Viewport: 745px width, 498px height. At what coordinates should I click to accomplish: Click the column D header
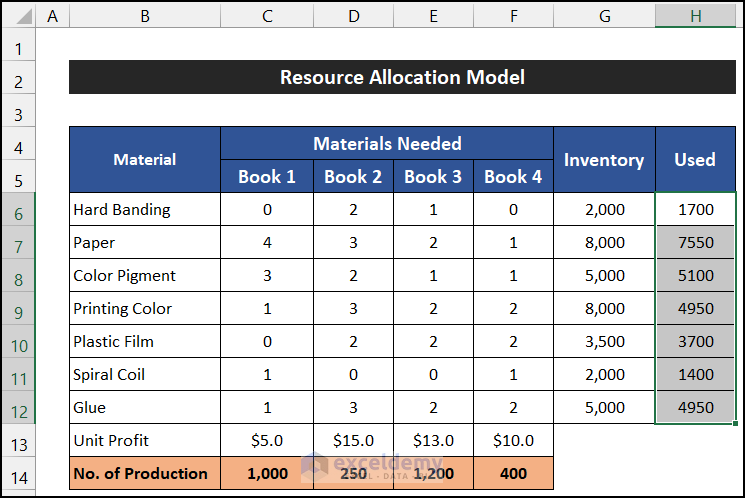click(x=353, y=15)
